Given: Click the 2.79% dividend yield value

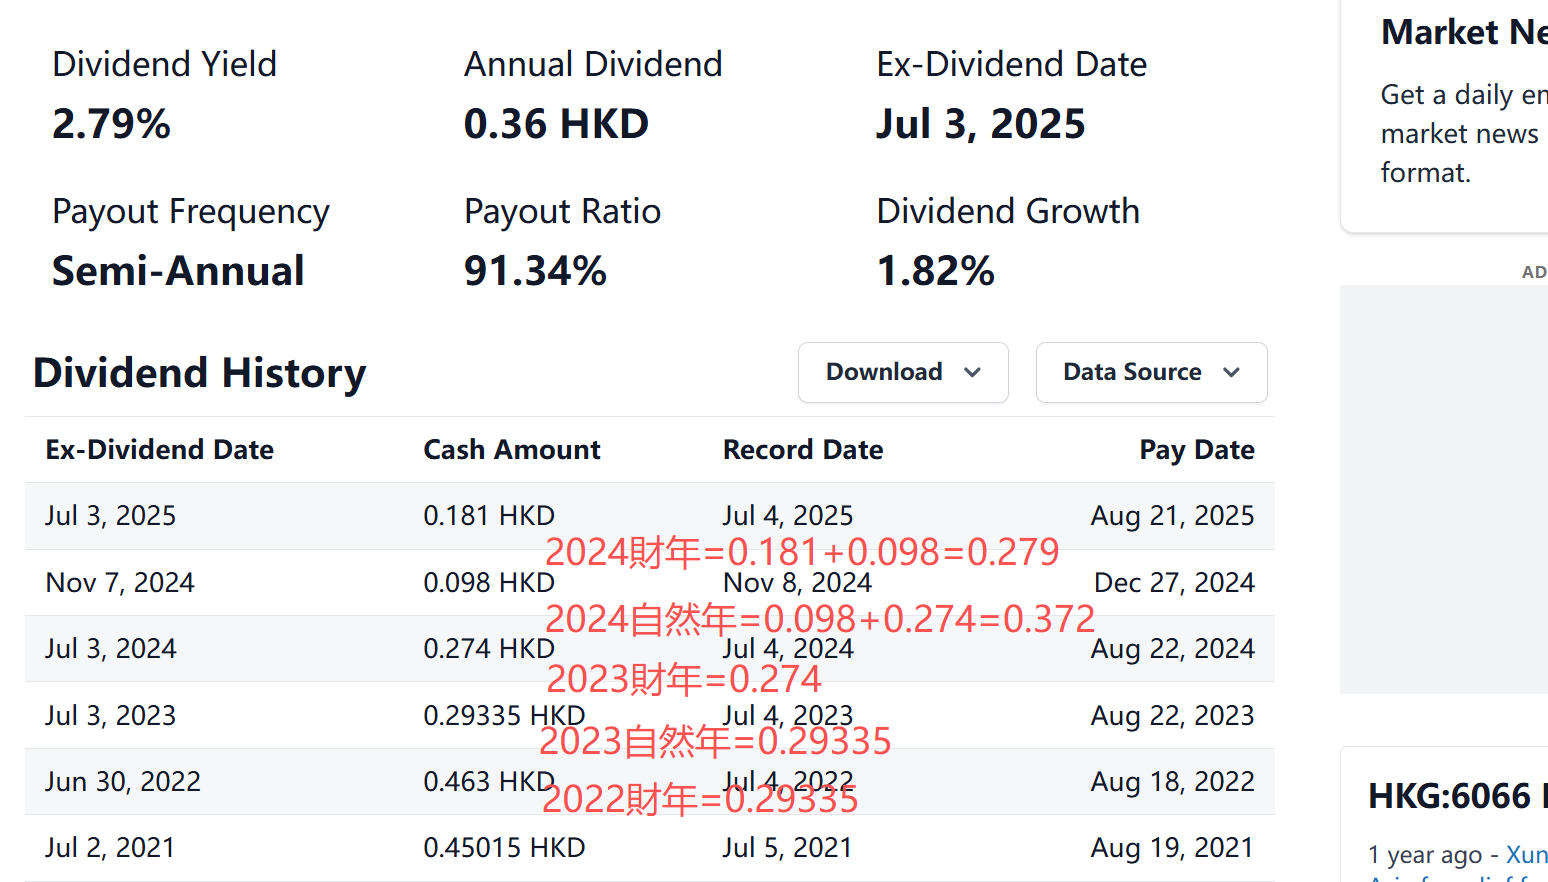Looking at the screenshot, I should [x=112, y=124].
